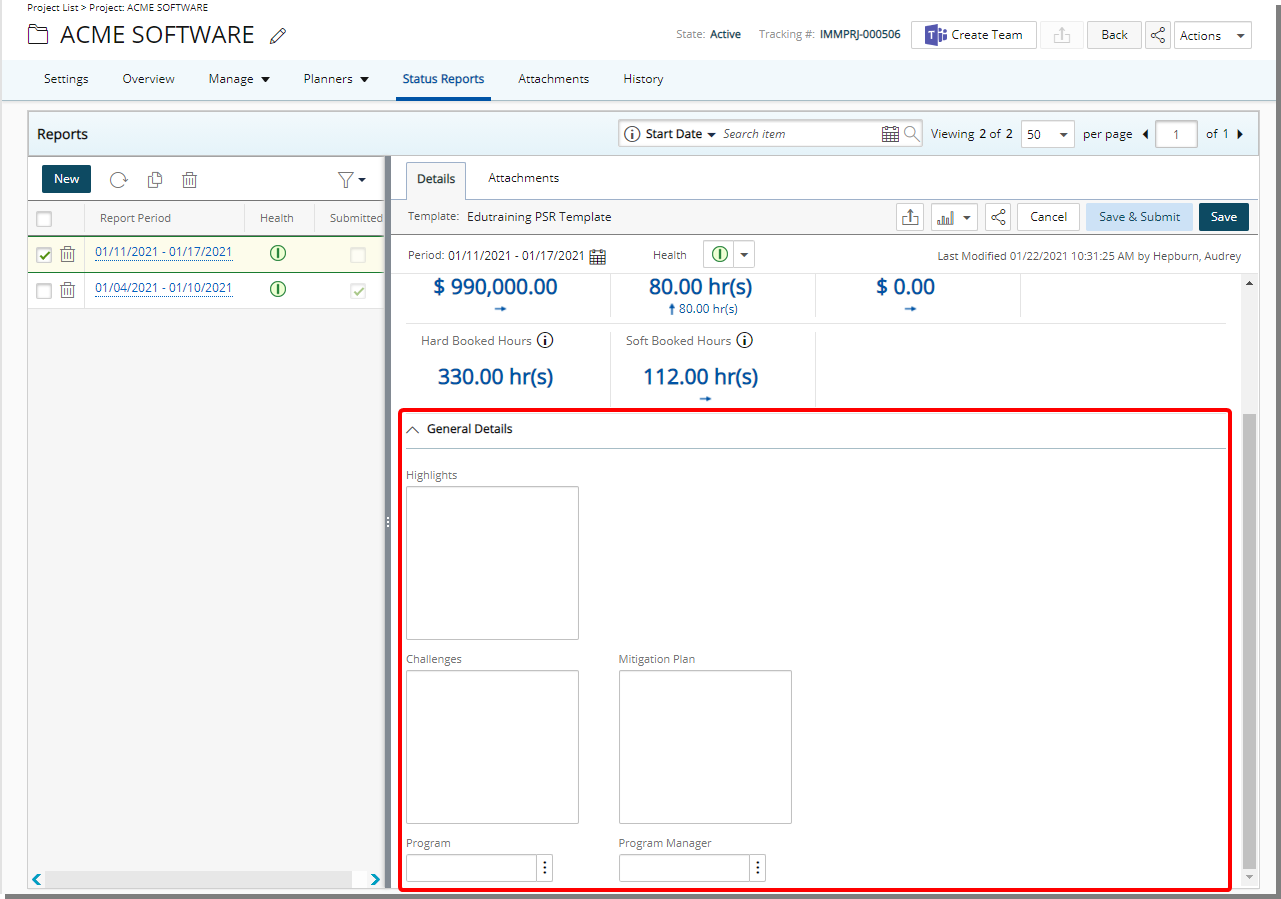Click the info icon beside Hard Booked Hours

click(545, 341)
